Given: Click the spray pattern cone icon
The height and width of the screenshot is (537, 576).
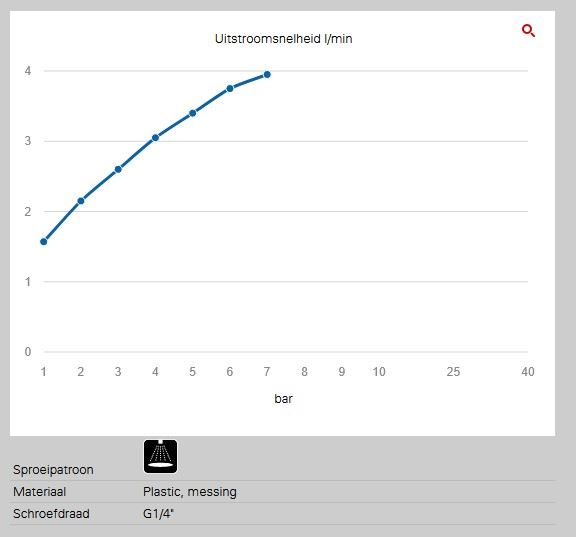Looking at the screenshot, I should 161,457.
